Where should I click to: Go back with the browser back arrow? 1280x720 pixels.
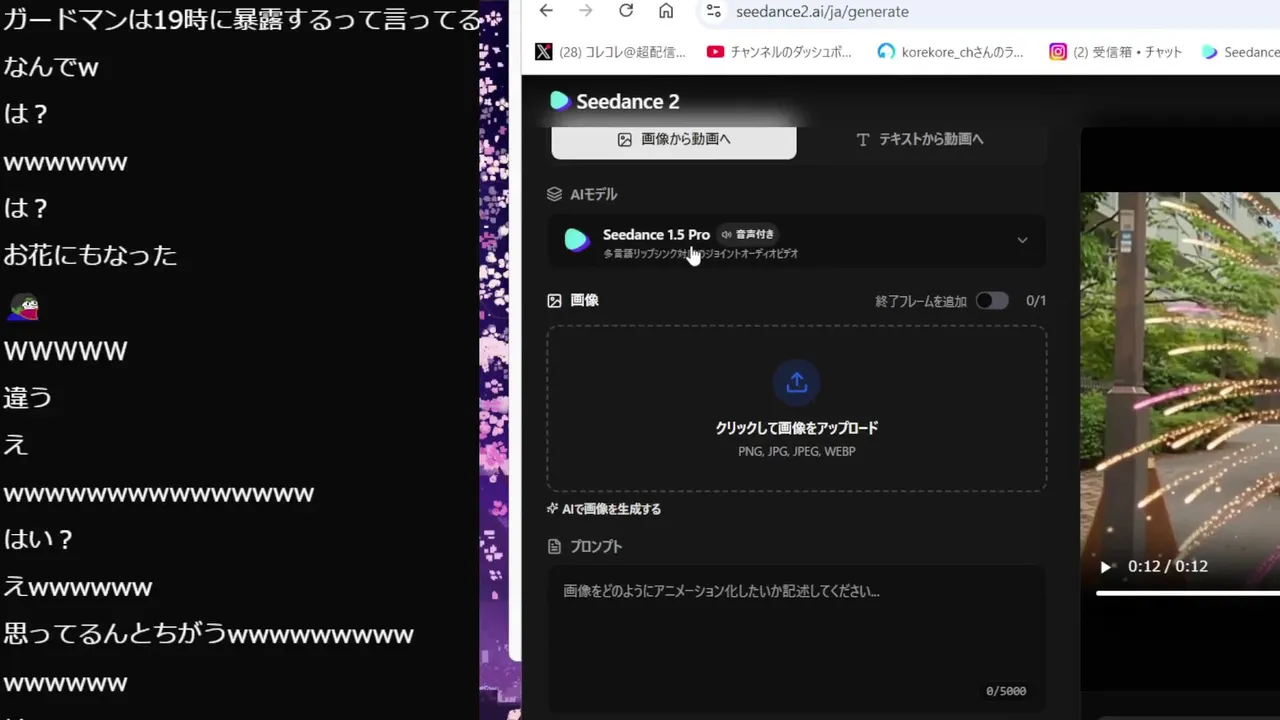click(546, 11)
